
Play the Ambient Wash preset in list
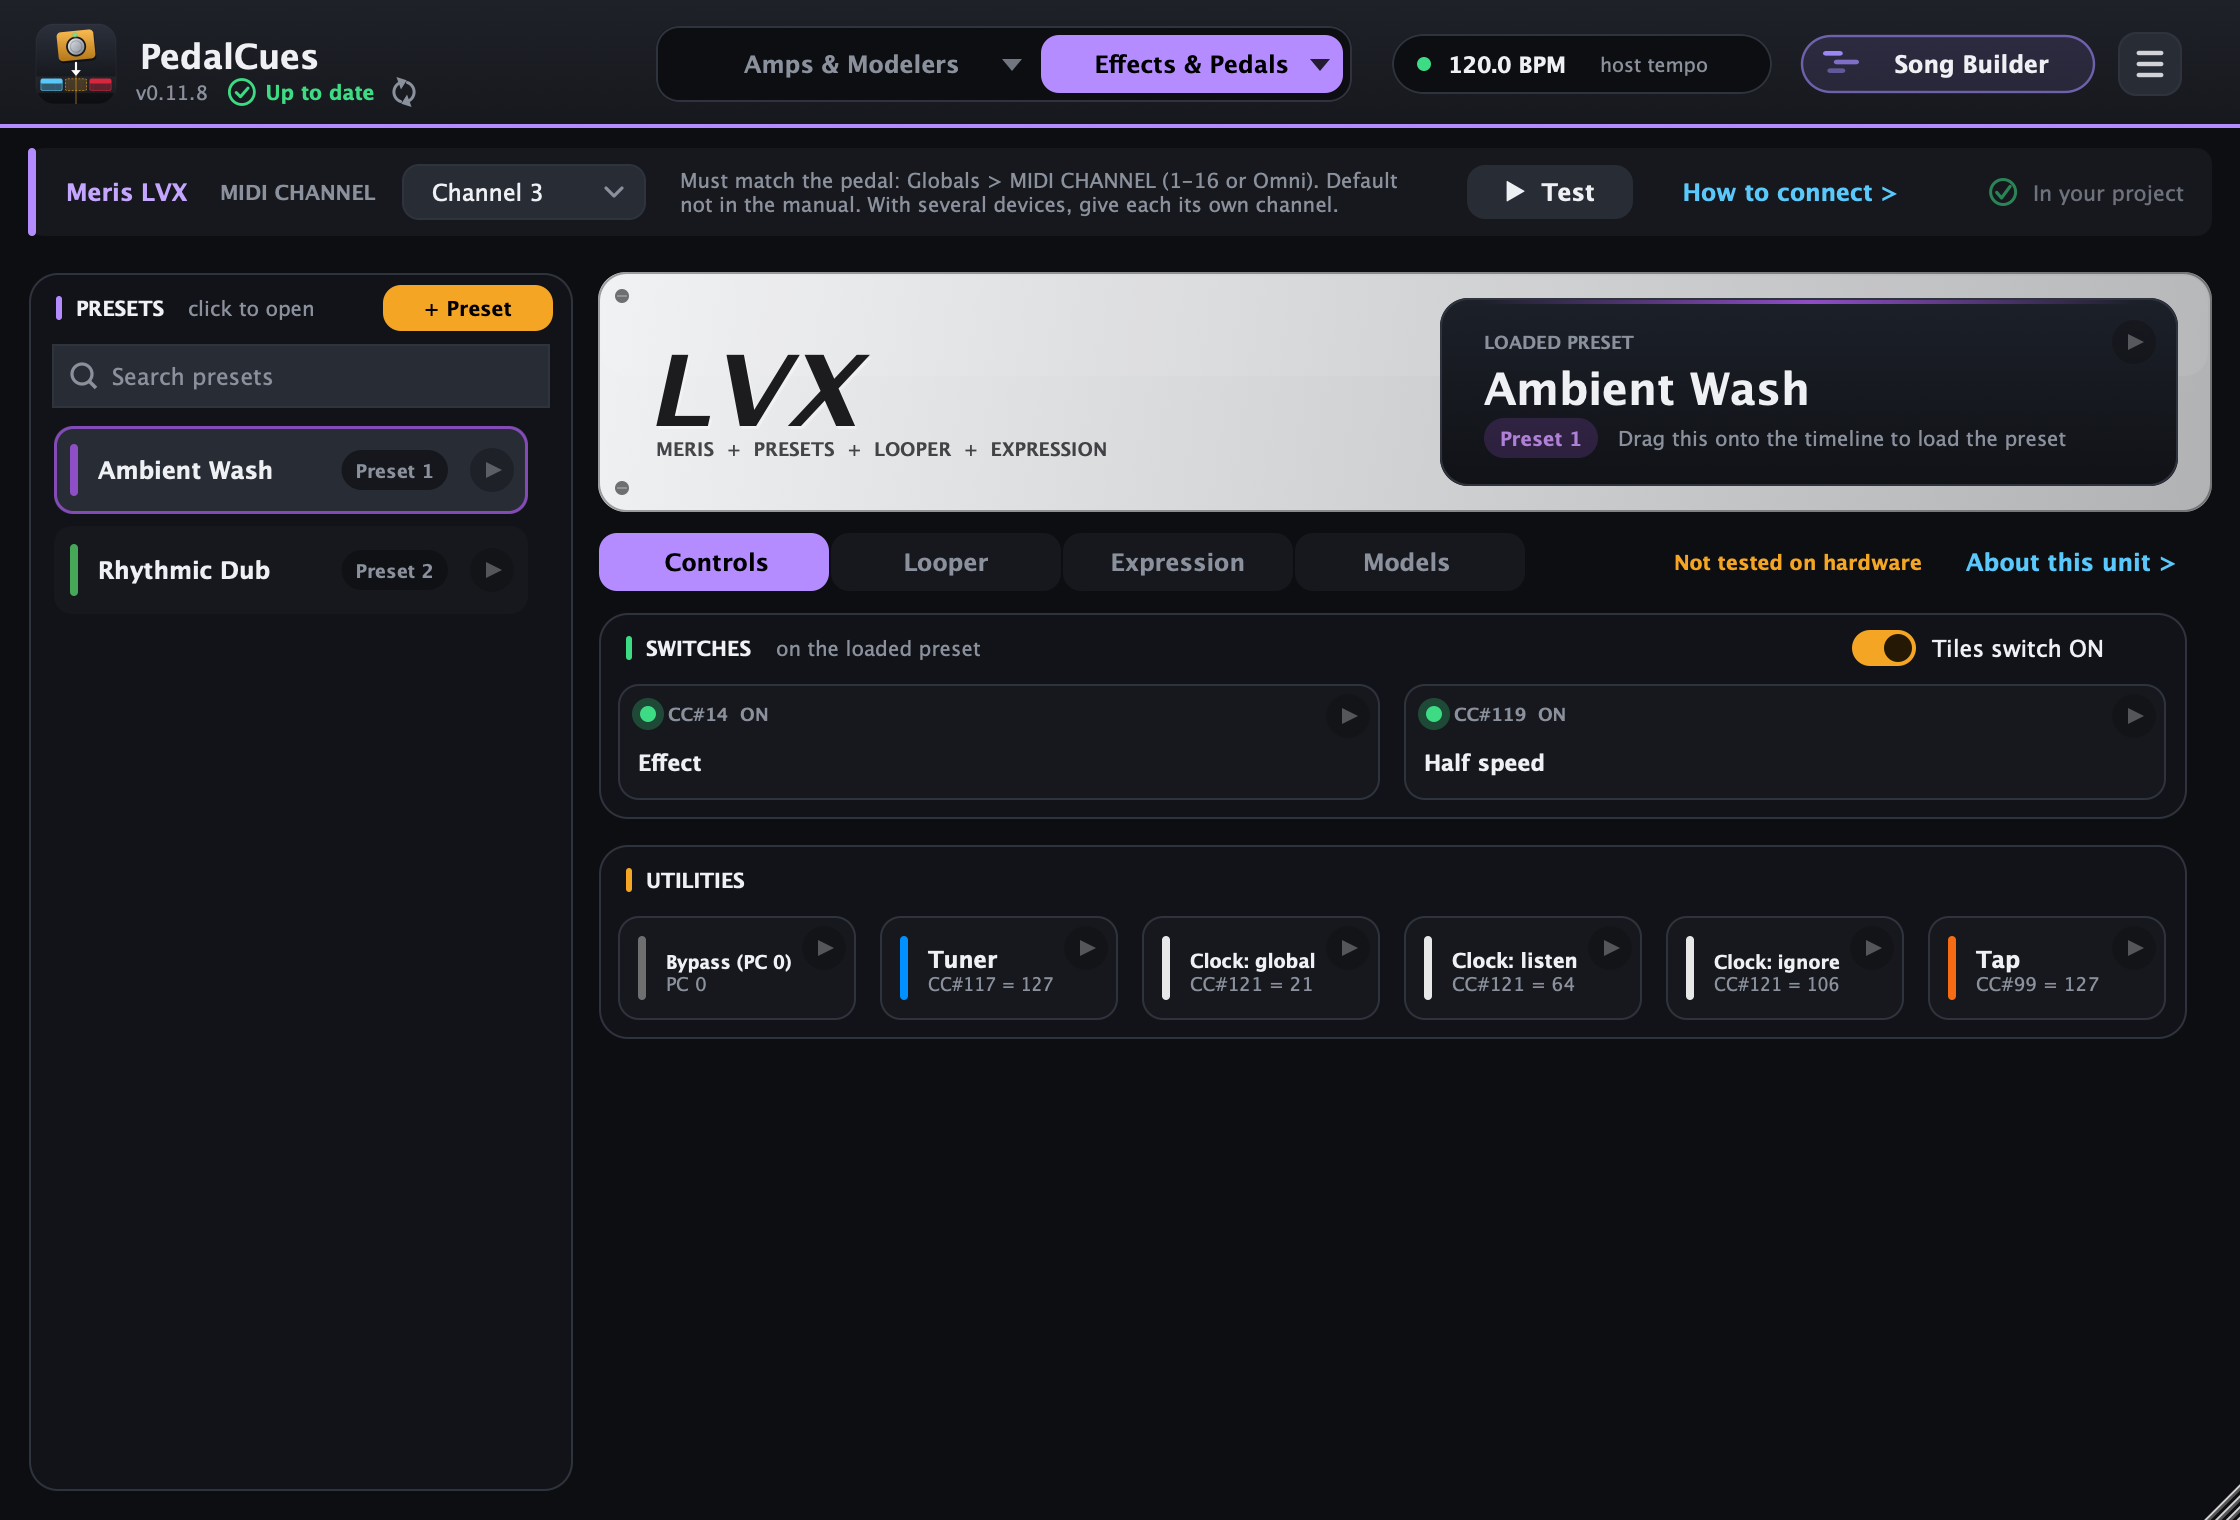click(x=492, y=470)
